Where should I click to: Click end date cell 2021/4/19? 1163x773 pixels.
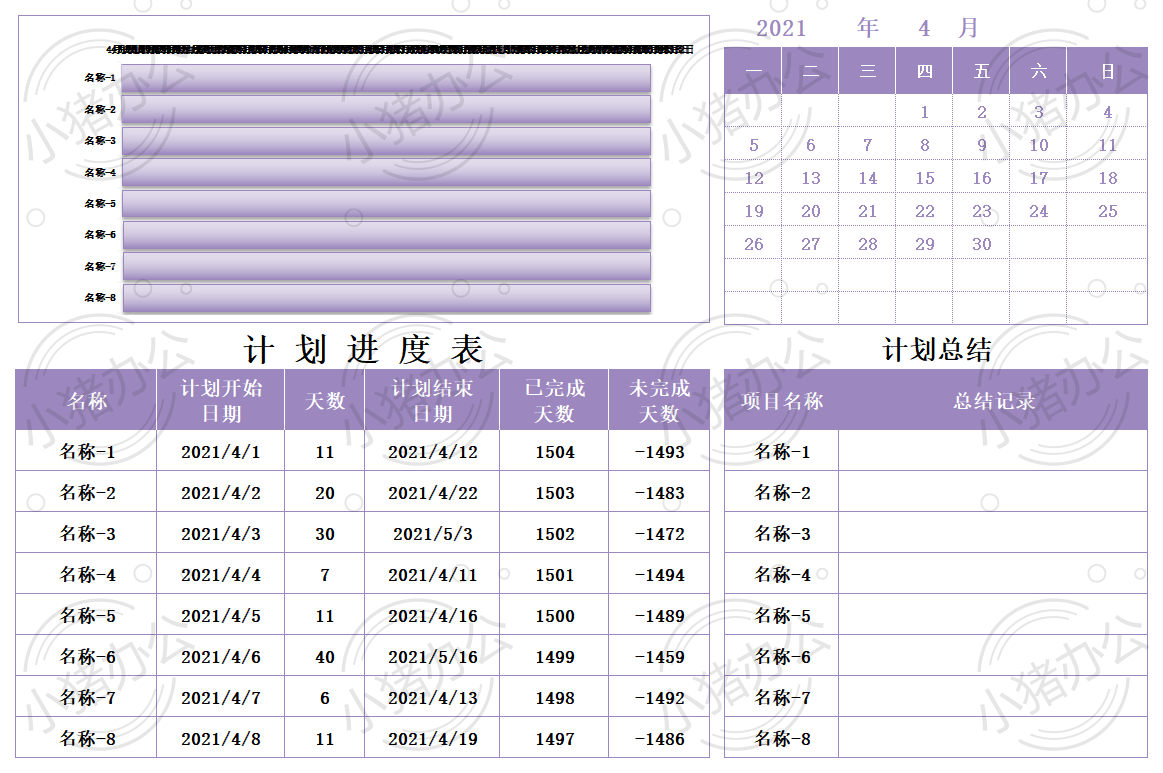point(432,739)
